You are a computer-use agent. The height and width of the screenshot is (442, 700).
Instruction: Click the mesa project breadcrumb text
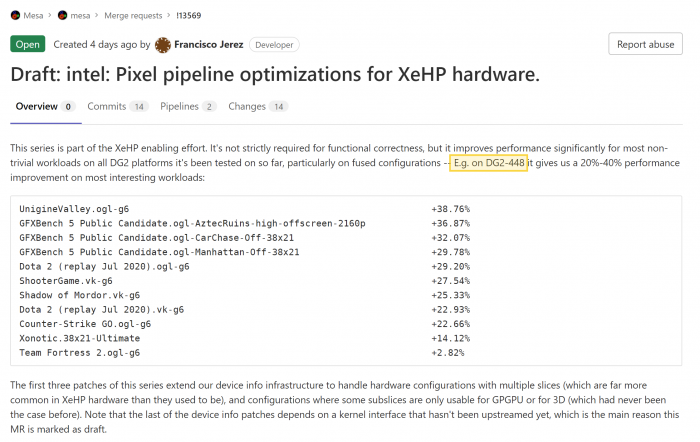pyautogui.click(x=82, y=16)
